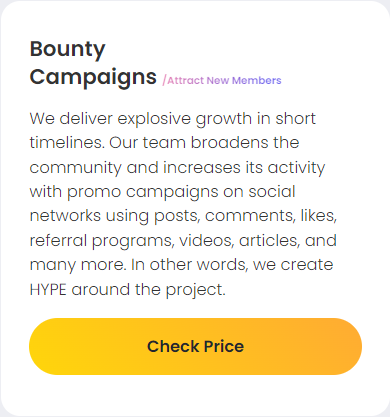Click the Attract New Members tagline
Screen dimensions: 390x417
[224, 80]
